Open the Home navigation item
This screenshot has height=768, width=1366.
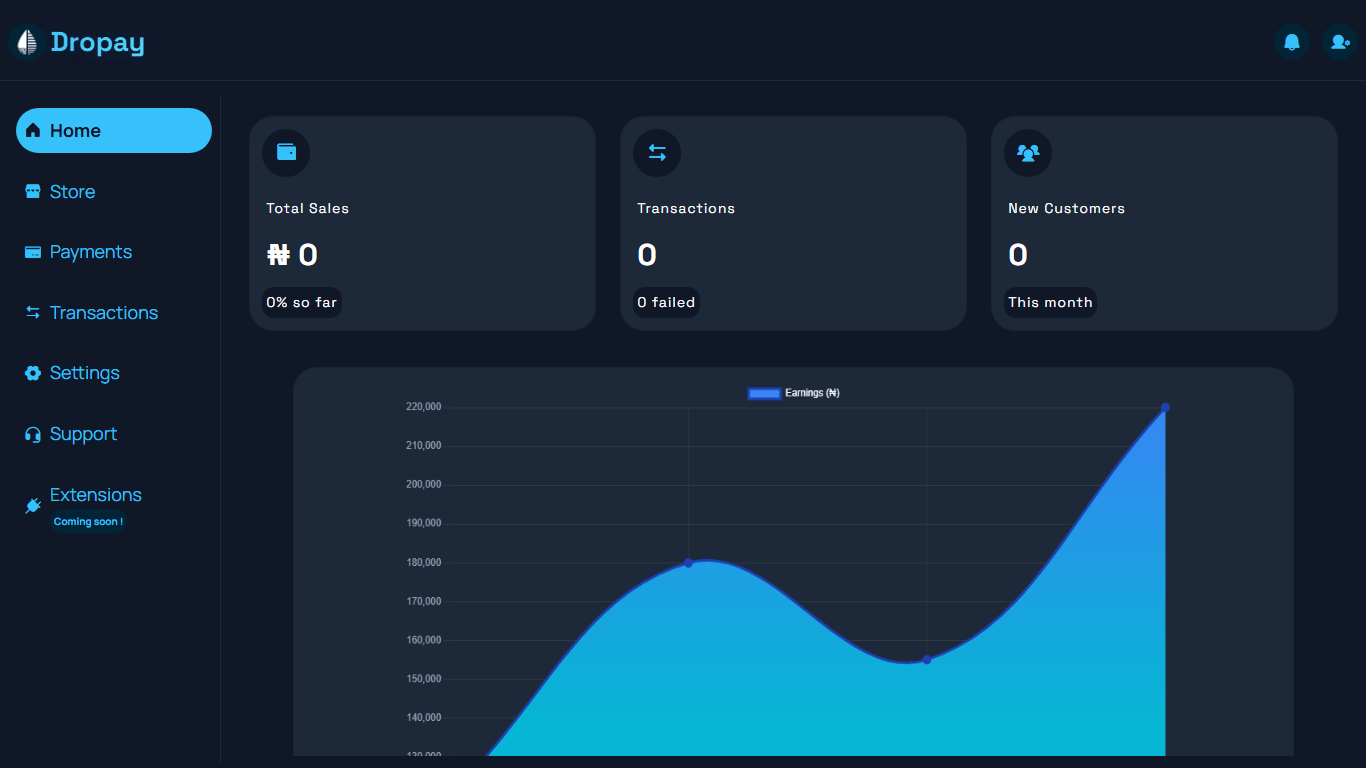coord(113,130)
